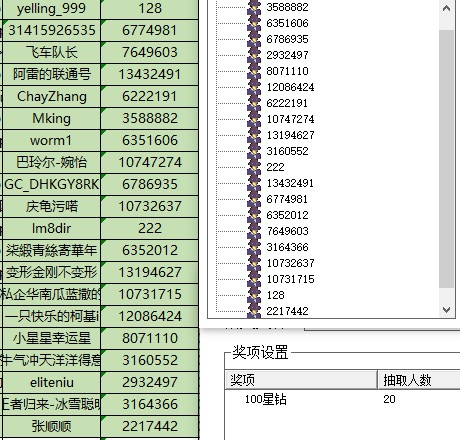Select the worm1 cell

(x=51, y=140)
